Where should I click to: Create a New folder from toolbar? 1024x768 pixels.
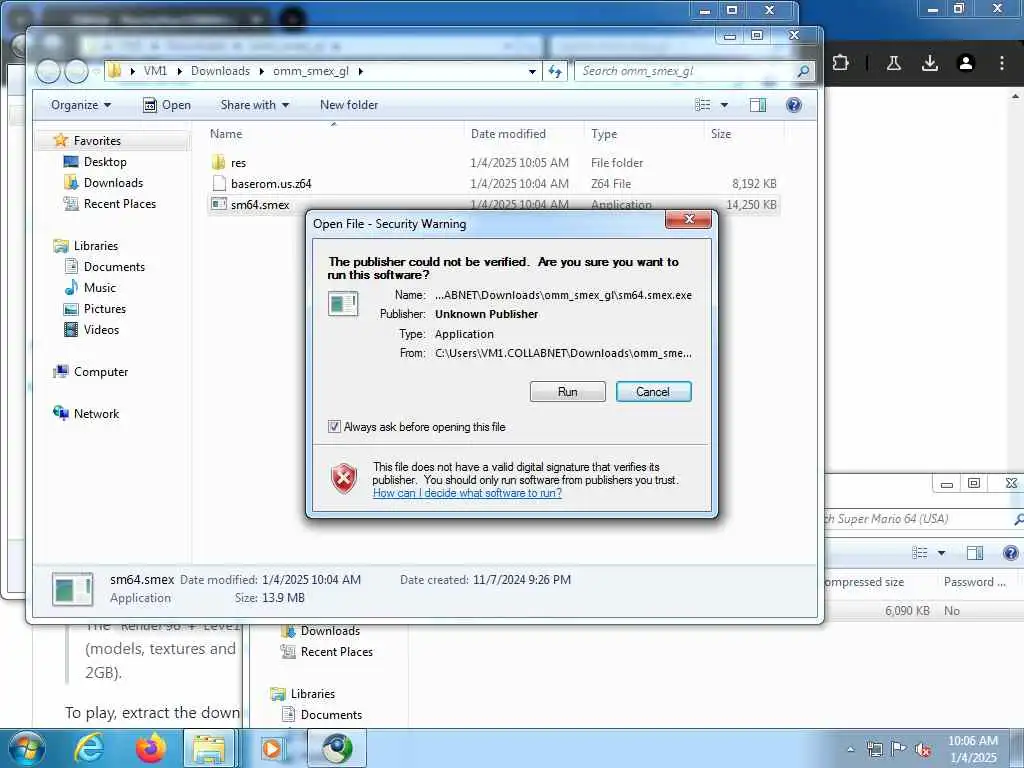pyautogui.click(x=349, y=105)
